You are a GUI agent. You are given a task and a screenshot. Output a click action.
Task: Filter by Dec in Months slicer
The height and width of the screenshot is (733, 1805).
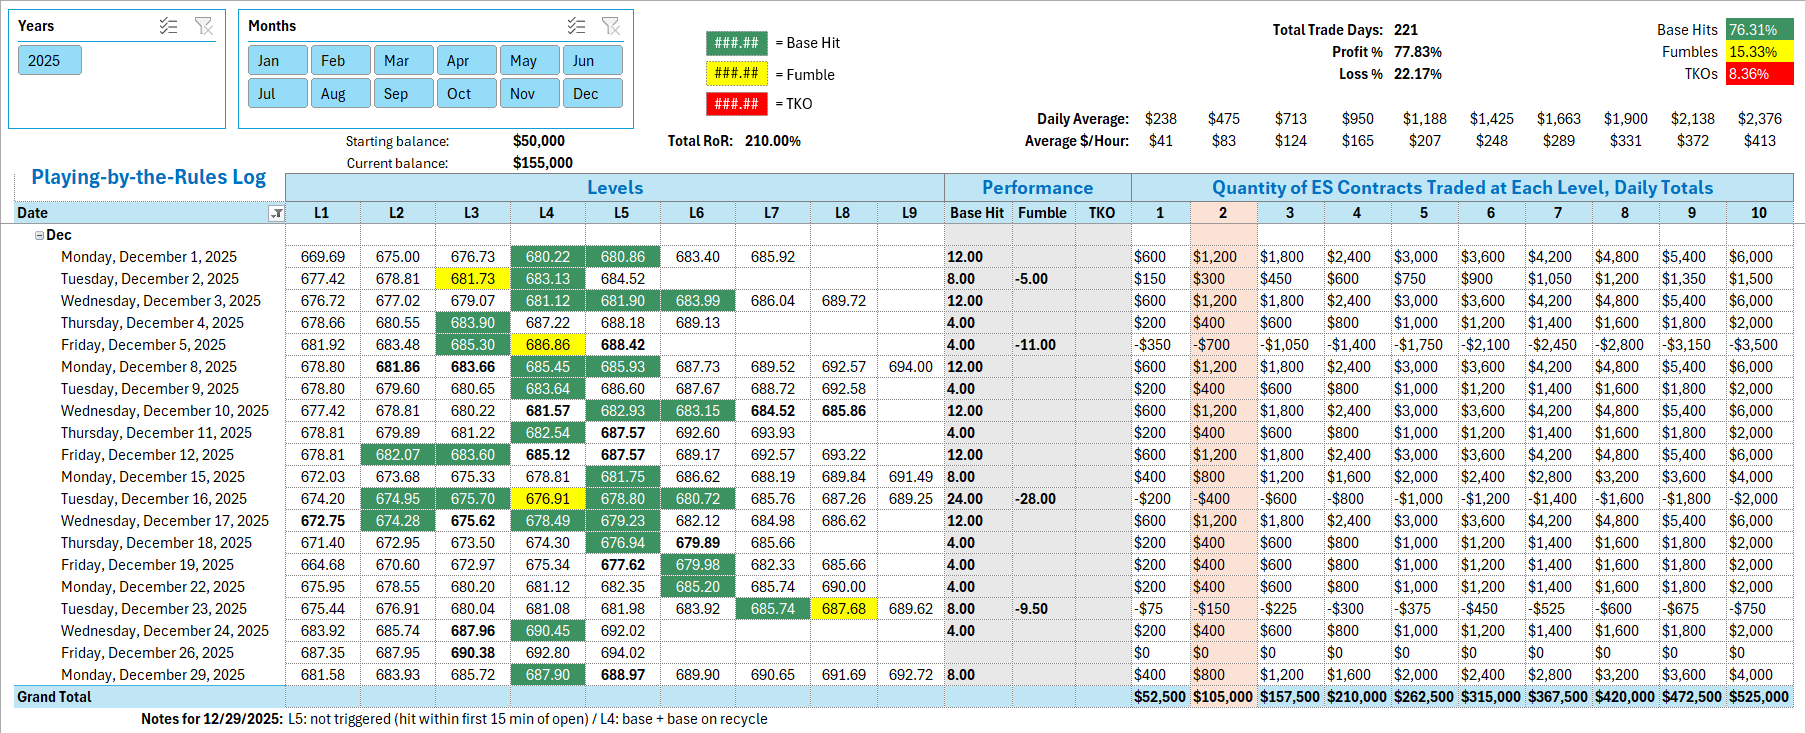(592, 94)
